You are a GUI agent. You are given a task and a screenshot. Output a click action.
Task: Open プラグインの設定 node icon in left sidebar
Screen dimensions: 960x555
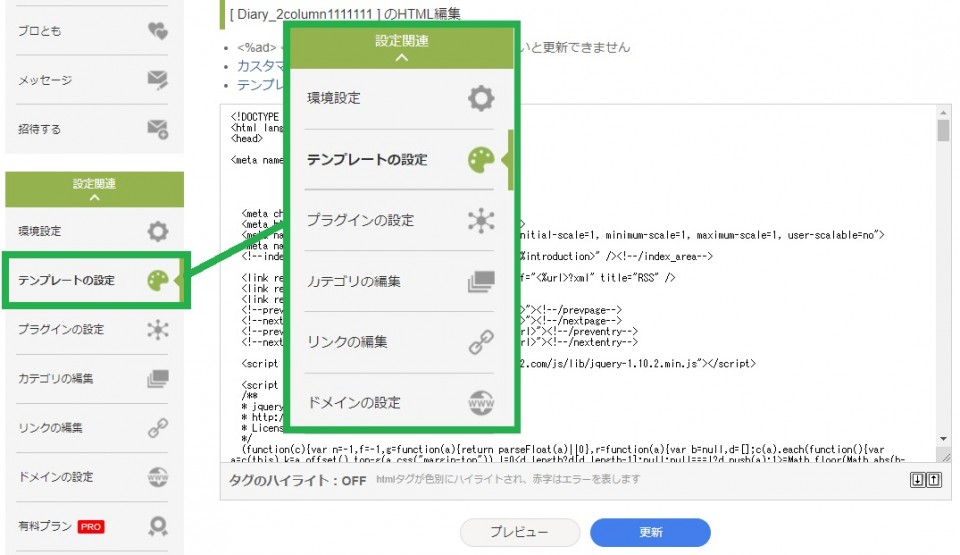coord(157,330)
